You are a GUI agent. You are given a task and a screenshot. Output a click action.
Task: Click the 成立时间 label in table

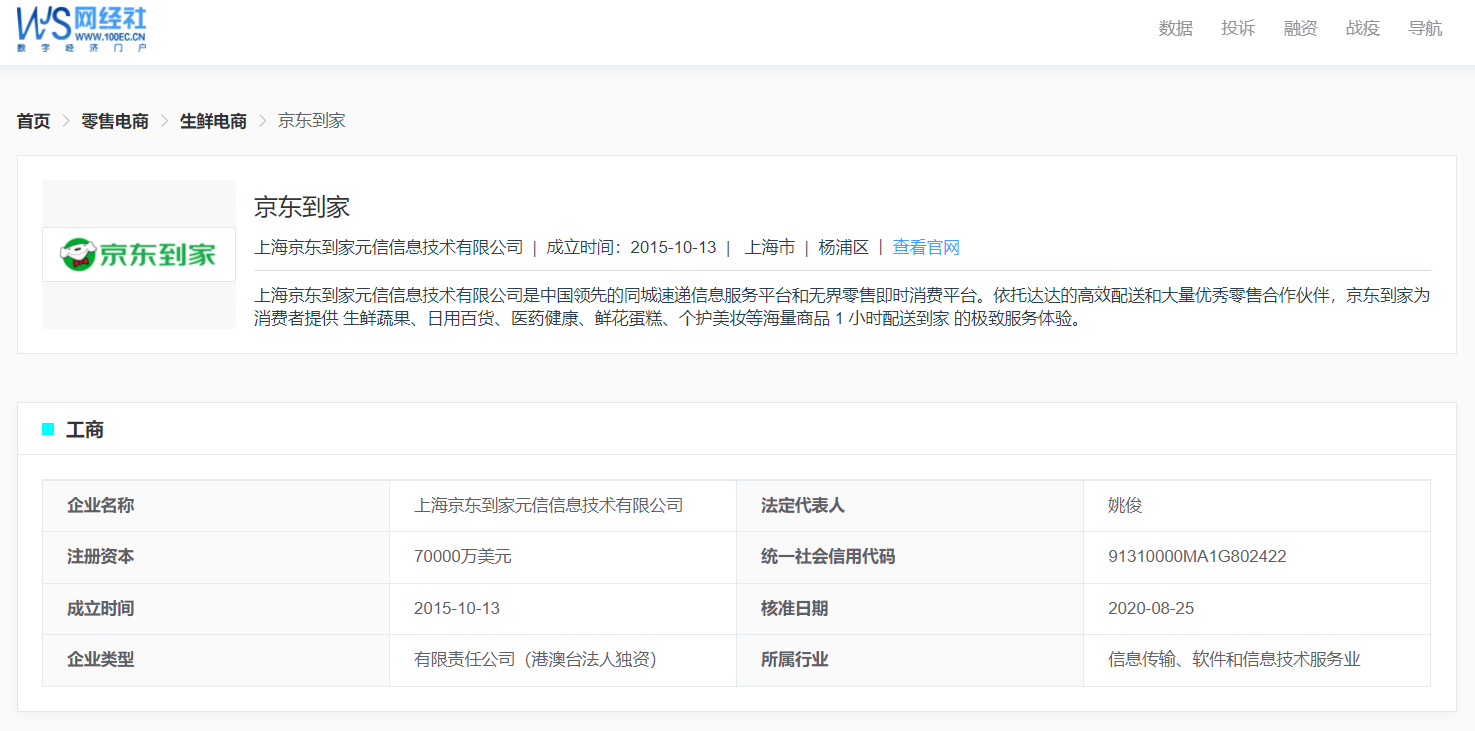(x=100, y=608)
